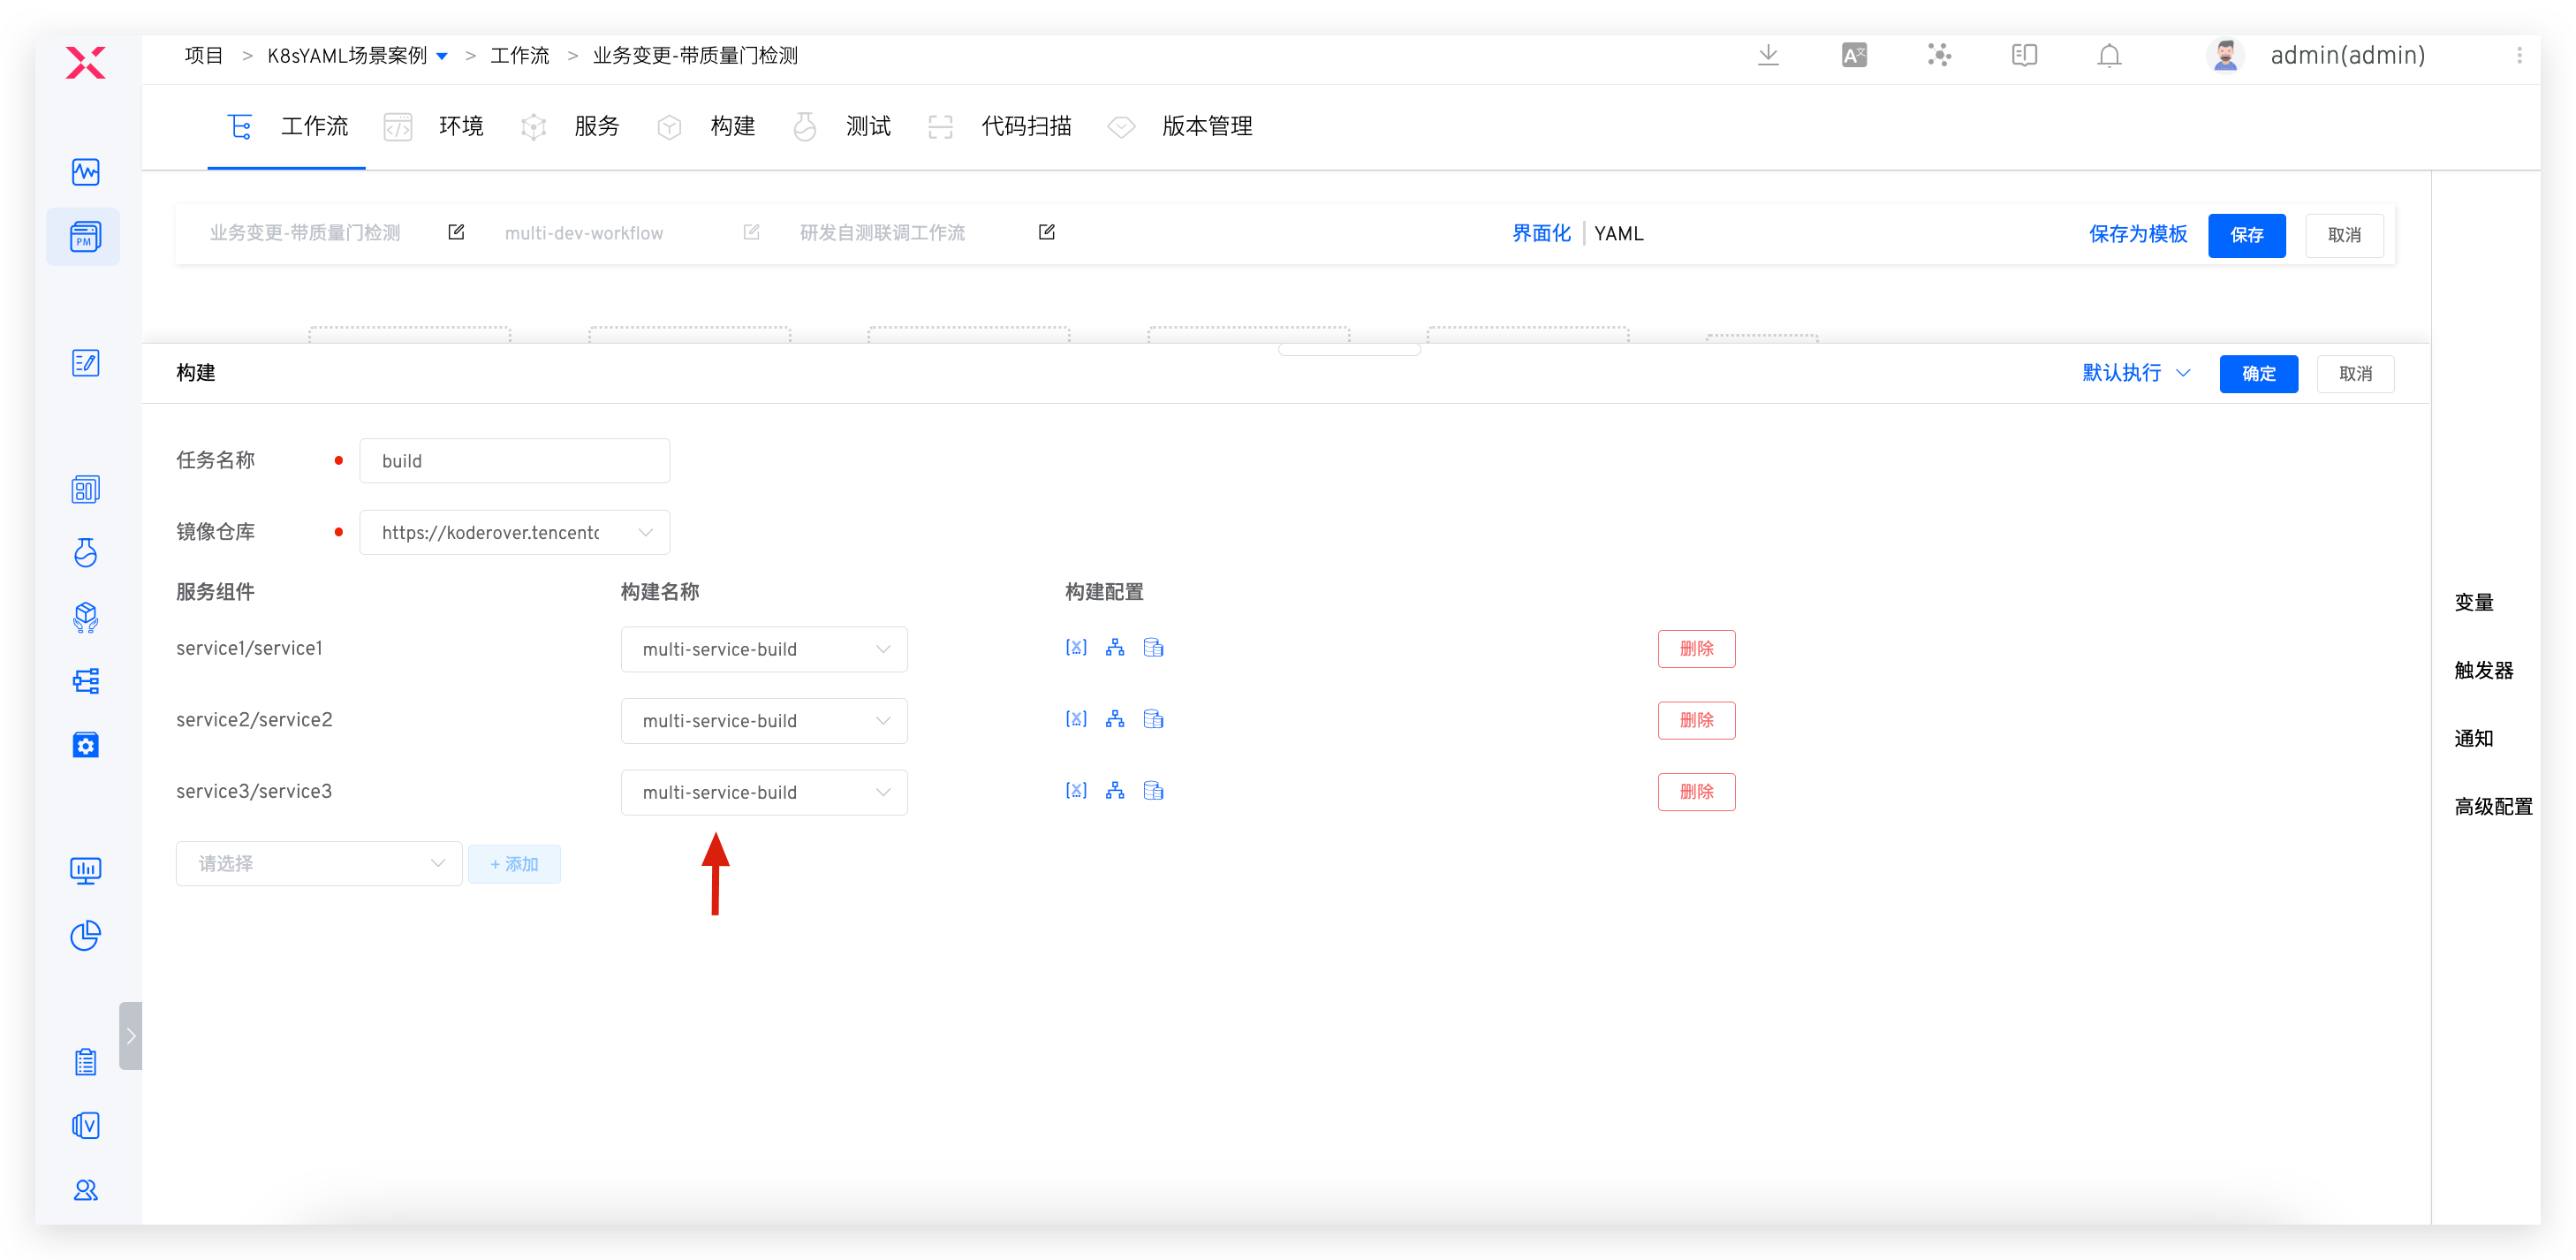Click the pencil icon next to multi-dev-workflow
This screenshot has height=1260, width=2576.
coord(751,232)
